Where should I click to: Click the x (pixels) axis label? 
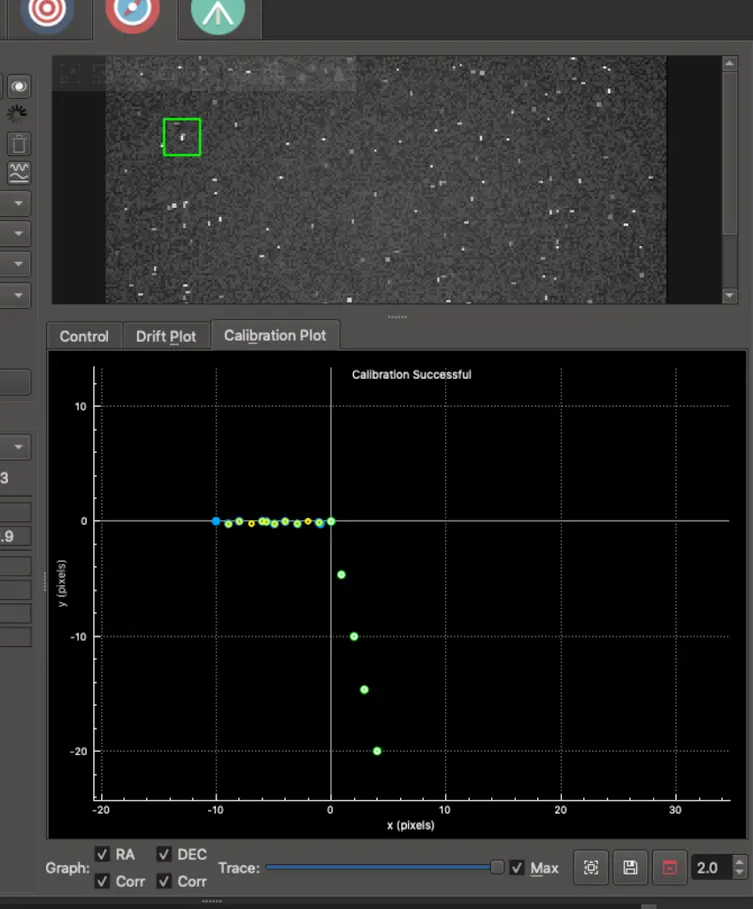(410, 825)
